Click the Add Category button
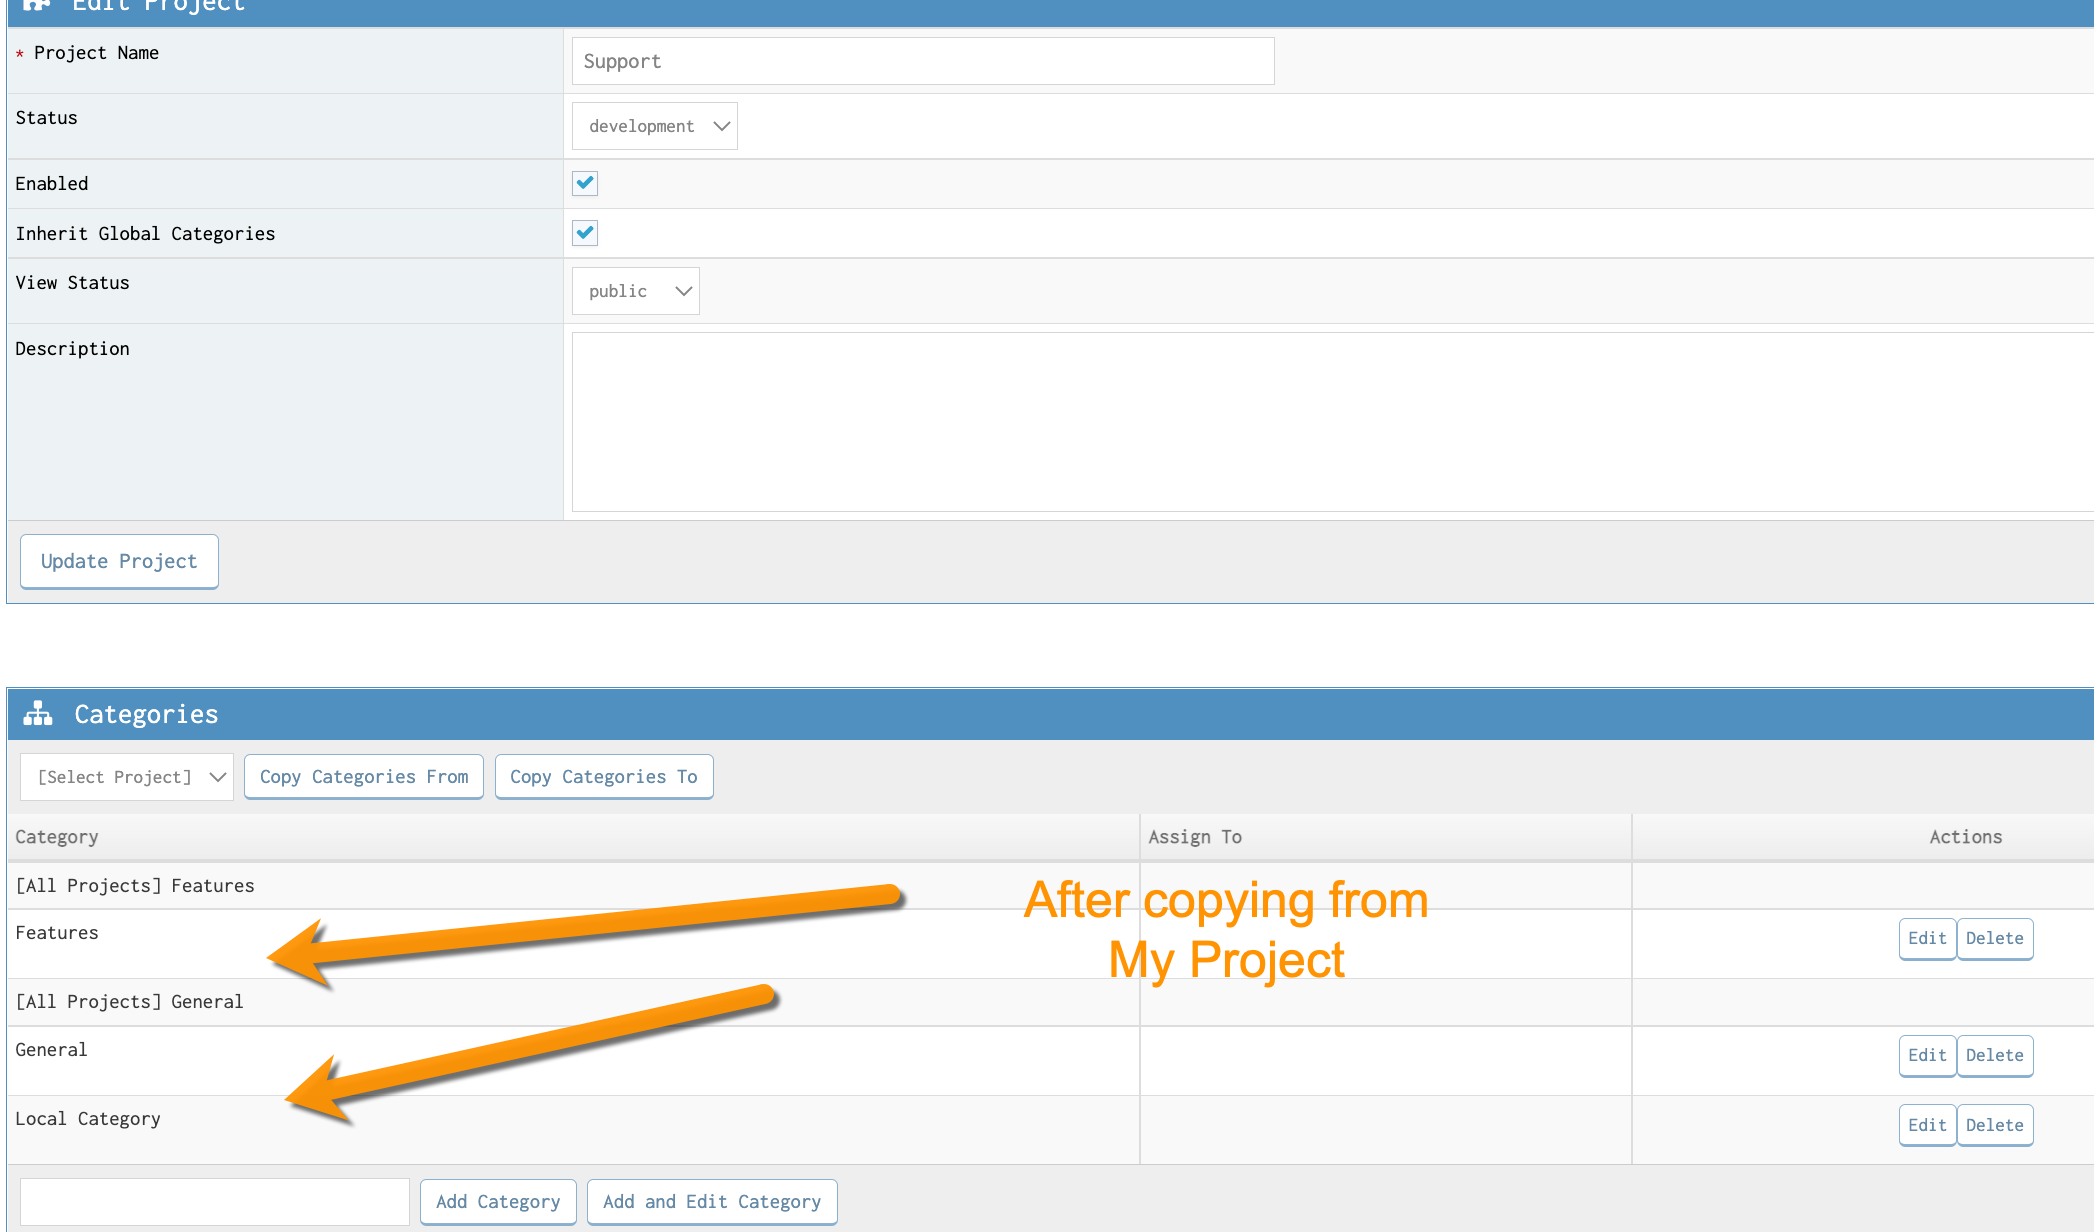 click(x=498, y=1201)
